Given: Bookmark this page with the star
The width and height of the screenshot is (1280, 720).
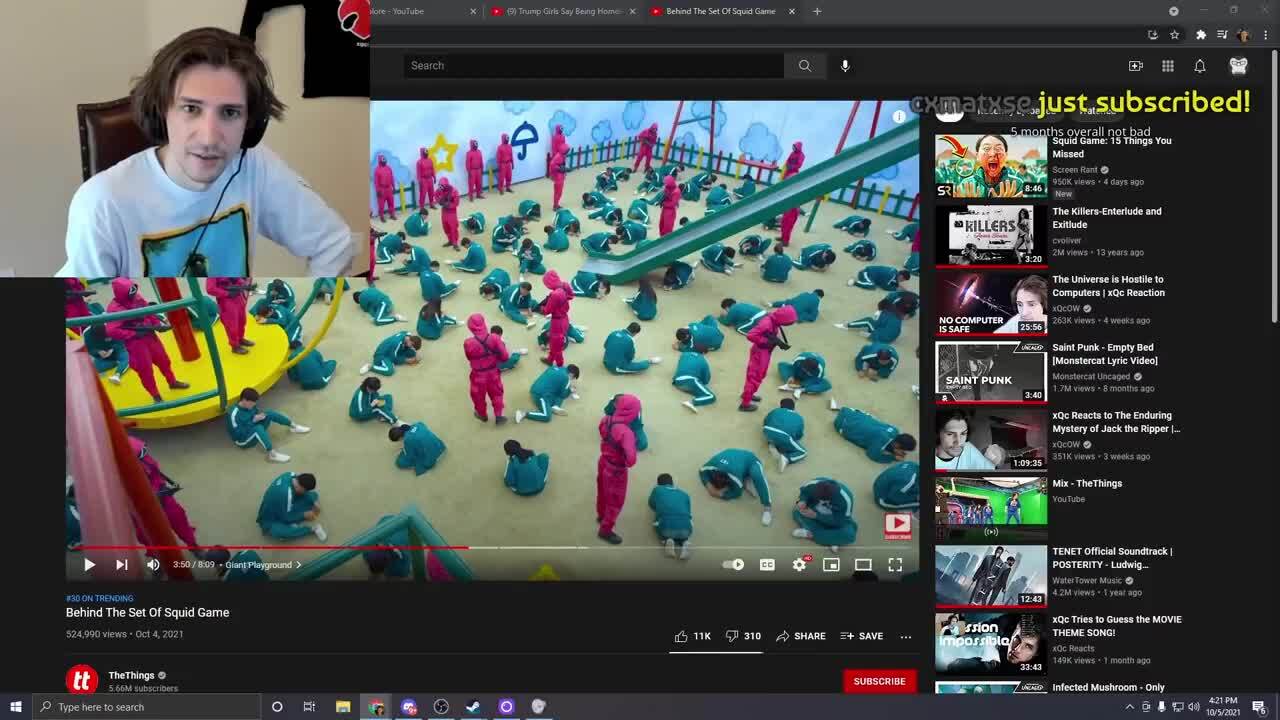Looking at the screenshot, I should click(x=1175, y=35).
